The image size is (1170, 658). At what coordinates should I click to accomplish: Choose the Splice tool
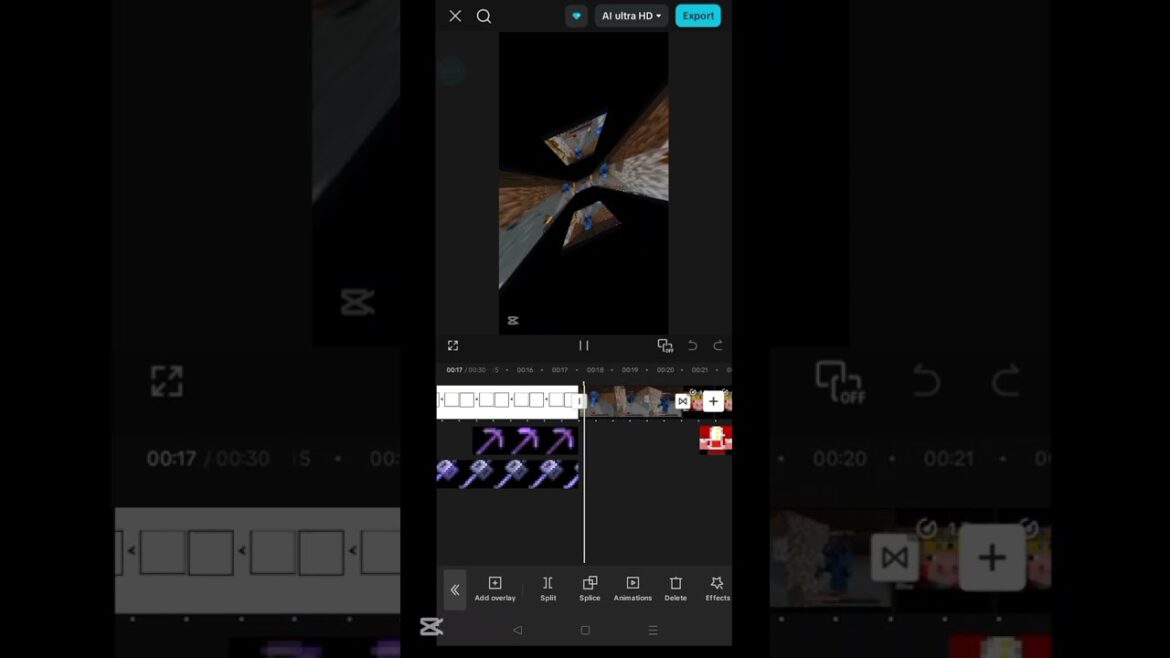(x=589, y=588)
